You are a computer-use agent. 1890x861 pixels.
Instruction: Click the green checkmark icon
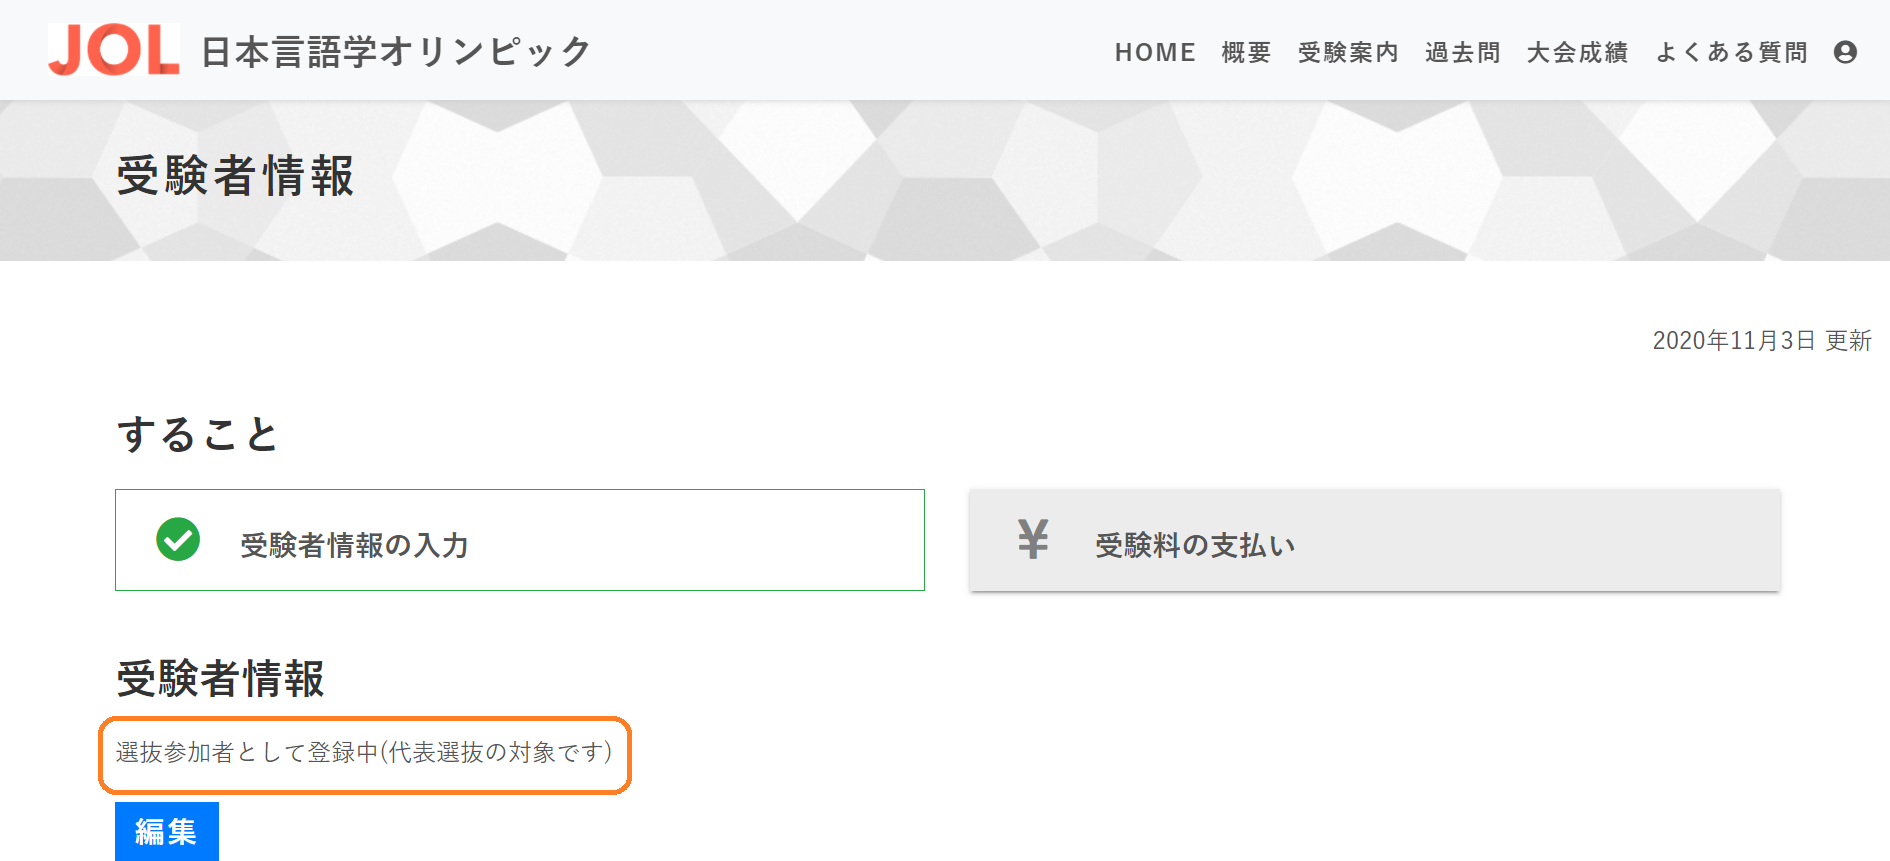coord(178,540)
